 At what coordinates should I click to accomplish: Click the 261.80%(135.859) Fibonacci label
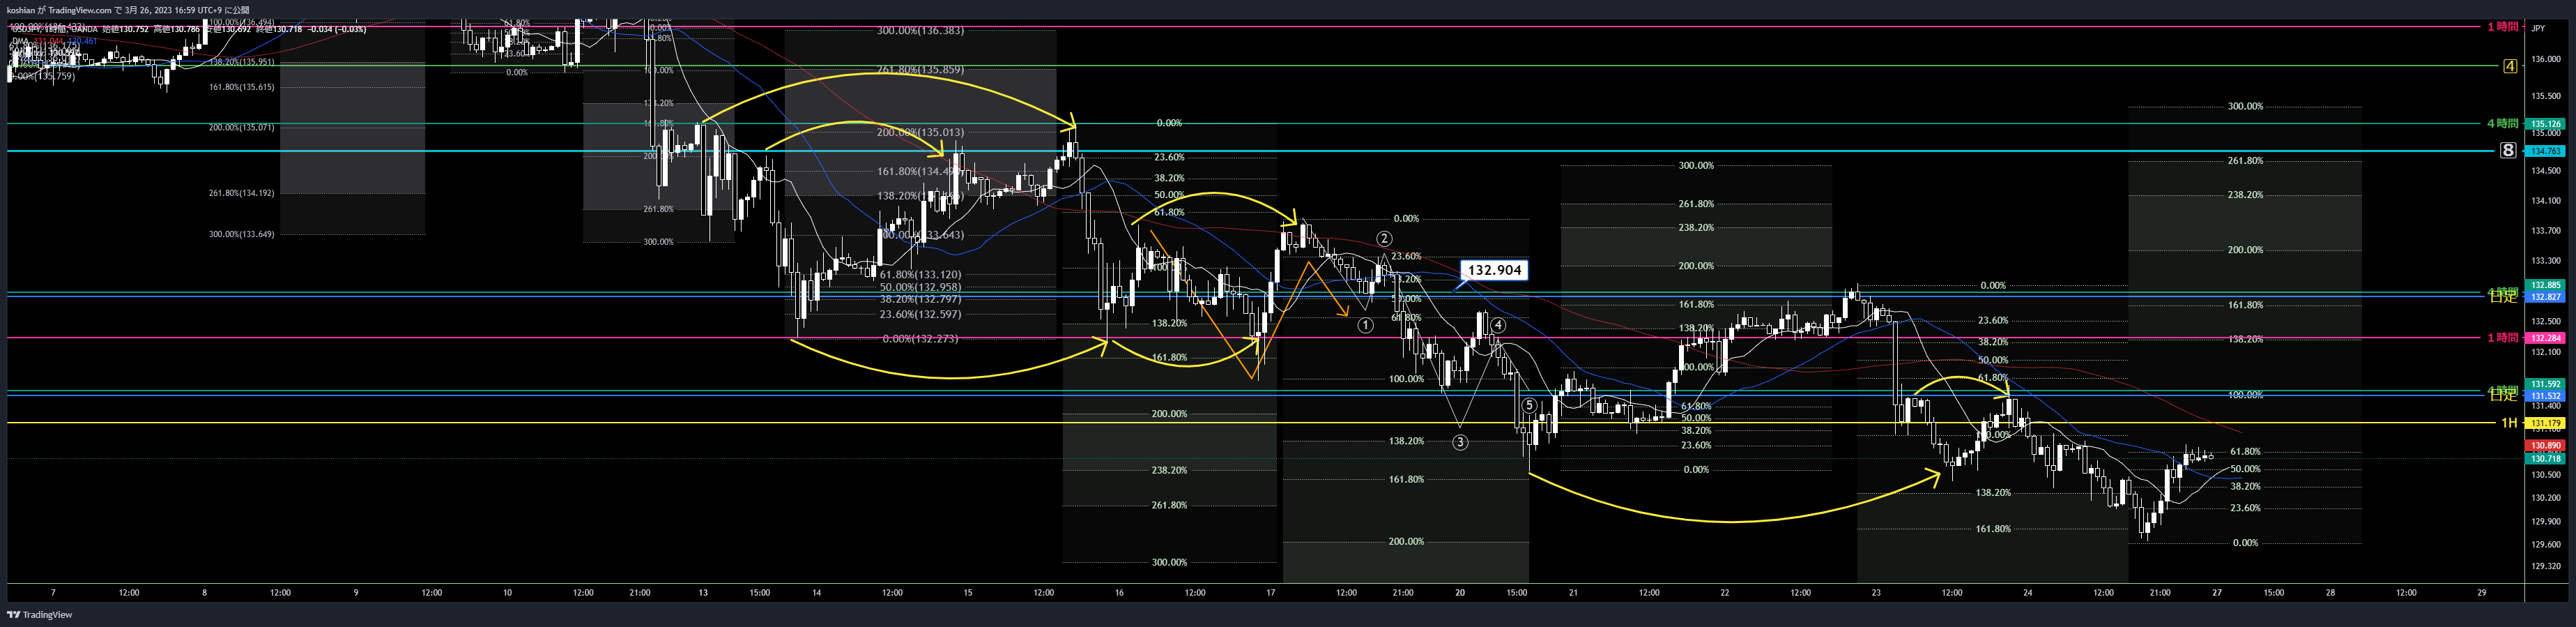click(920, 70)
